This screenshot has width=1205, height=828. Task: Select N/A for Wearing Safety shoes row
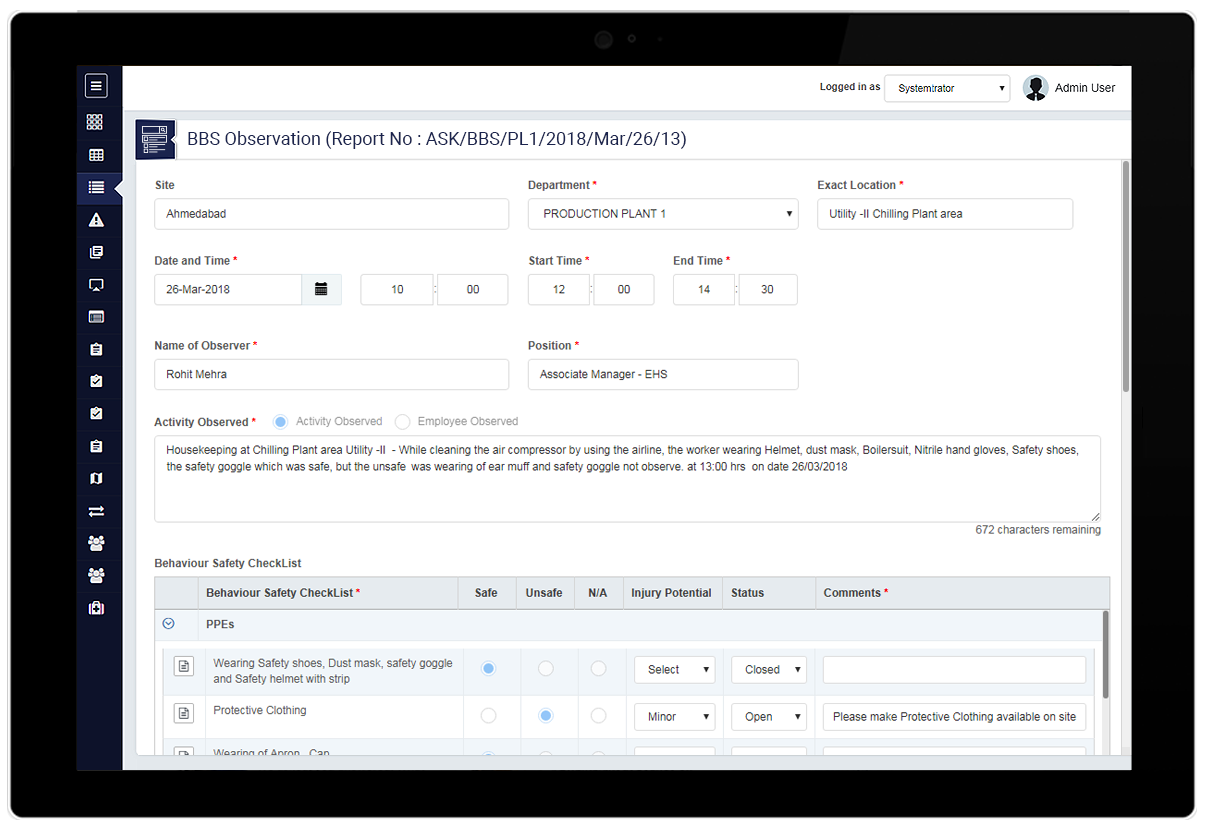click(598, 668)
